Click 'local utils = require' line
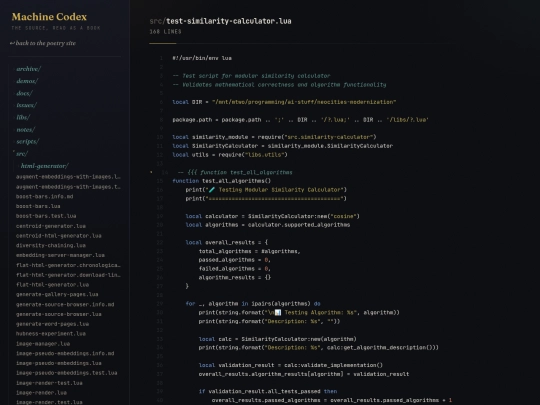Image resolution: width=540 pixels, height=405 pixels. 230,155
